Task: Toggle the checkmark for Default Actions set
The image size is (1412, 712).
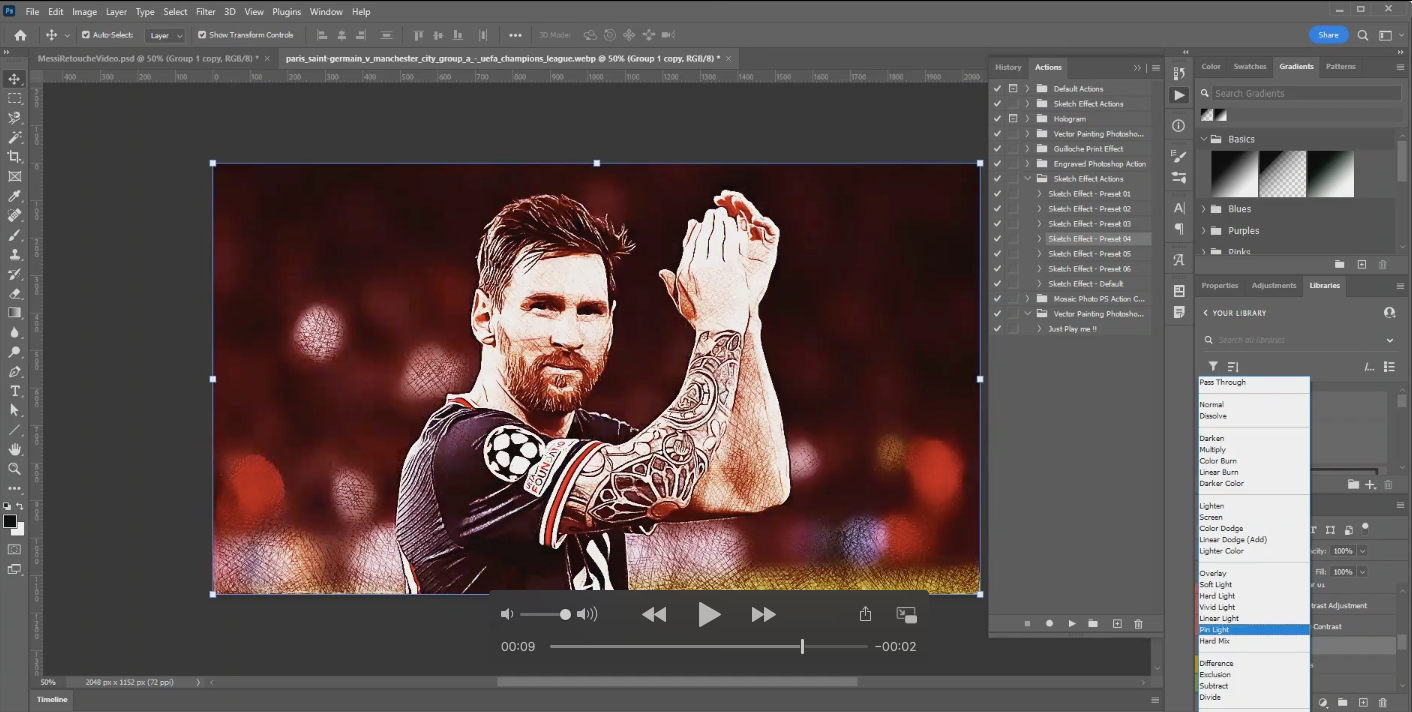Action: [x=997, y=89]
